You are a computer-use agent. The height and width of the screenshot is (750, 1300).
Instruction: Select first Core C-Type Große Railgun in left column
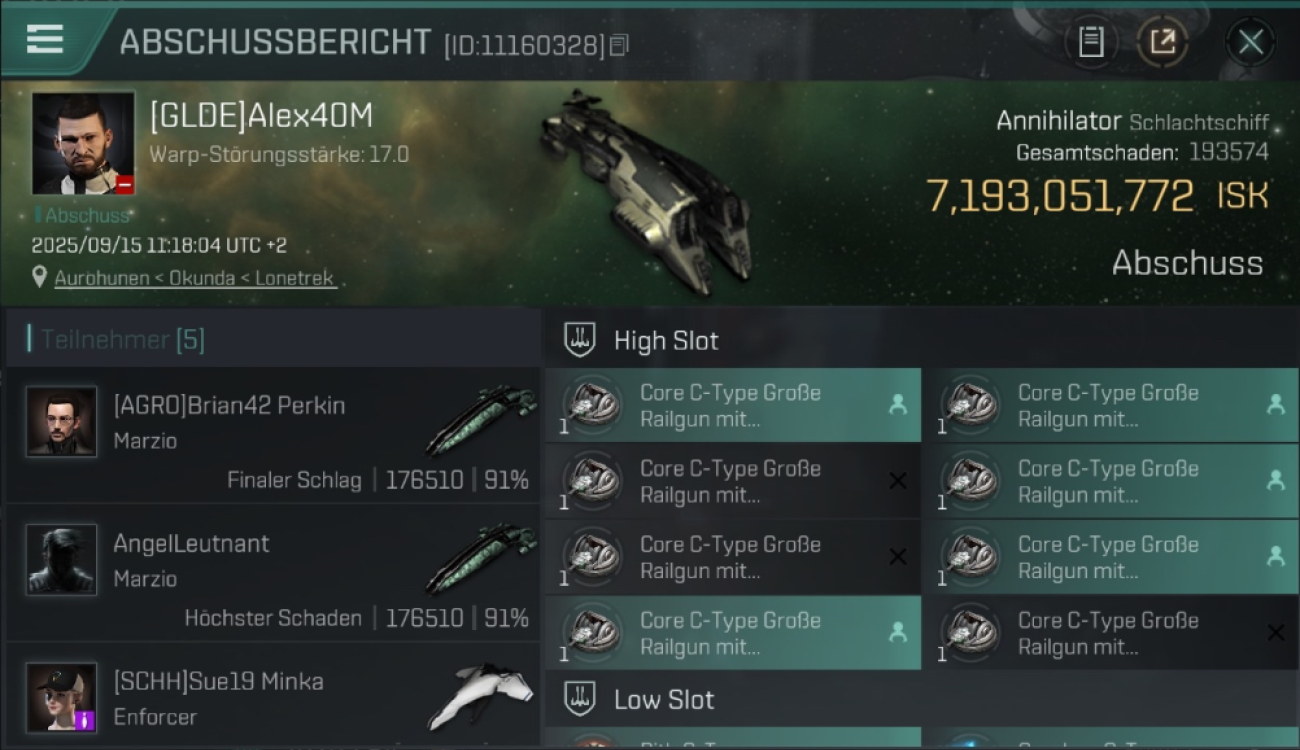click(x=733, y=405)
